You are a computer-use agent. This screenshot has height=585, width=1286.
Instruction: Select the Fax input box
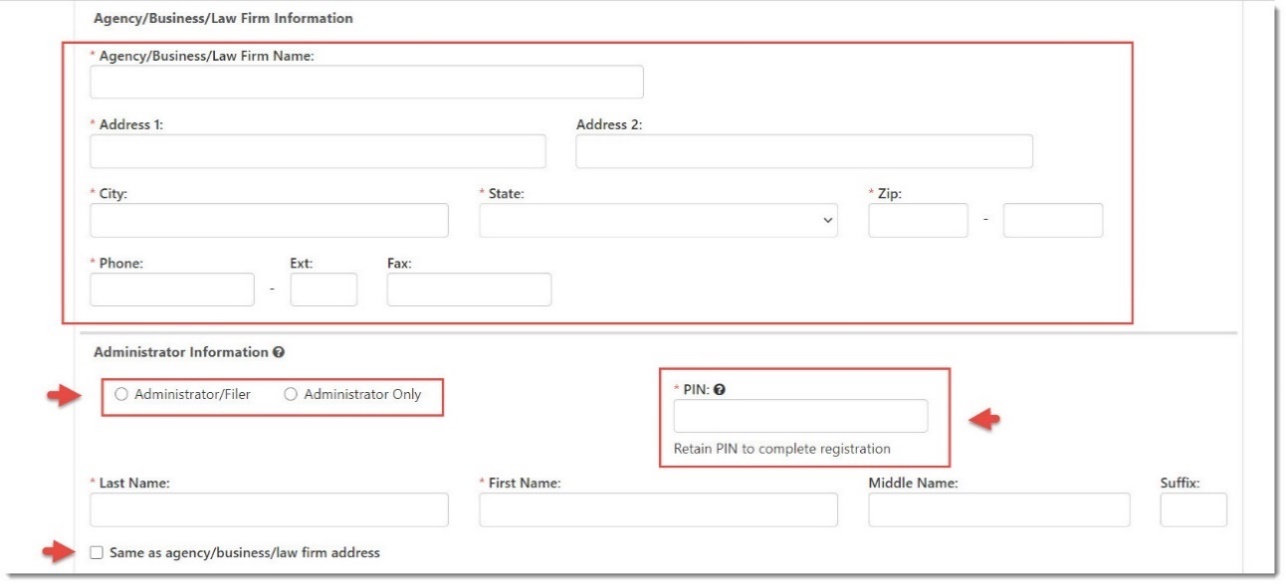pos(469,290)
